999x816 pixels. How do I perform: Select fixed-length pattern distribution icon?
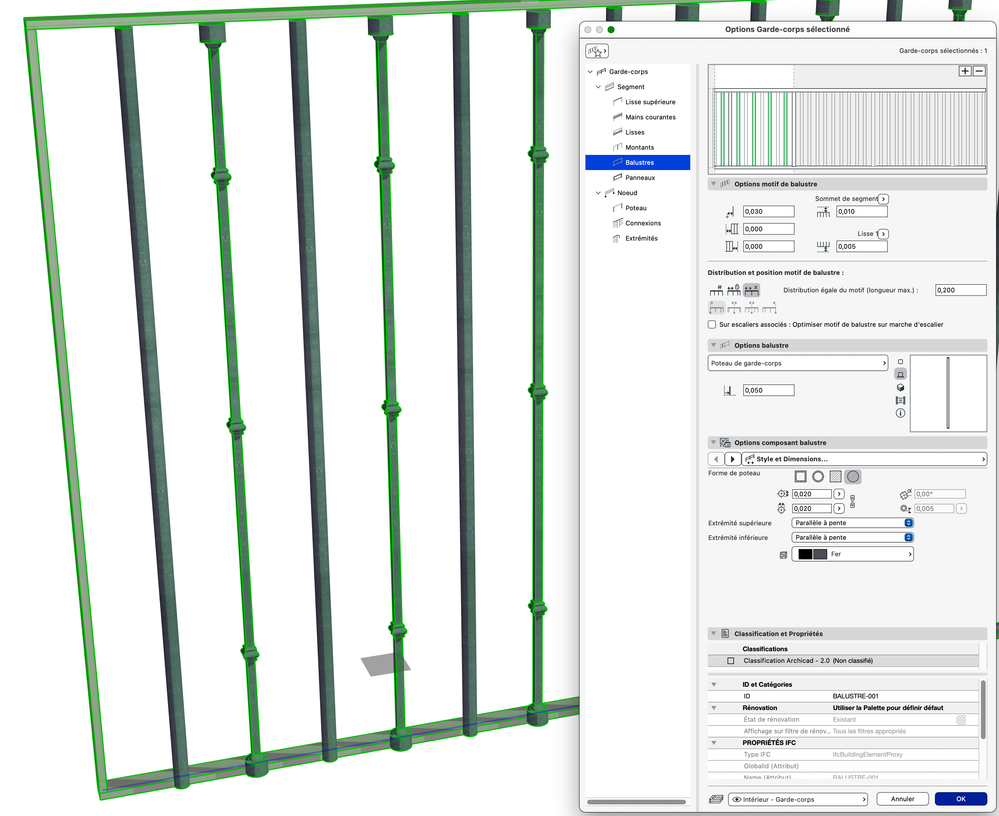(734, 290)
